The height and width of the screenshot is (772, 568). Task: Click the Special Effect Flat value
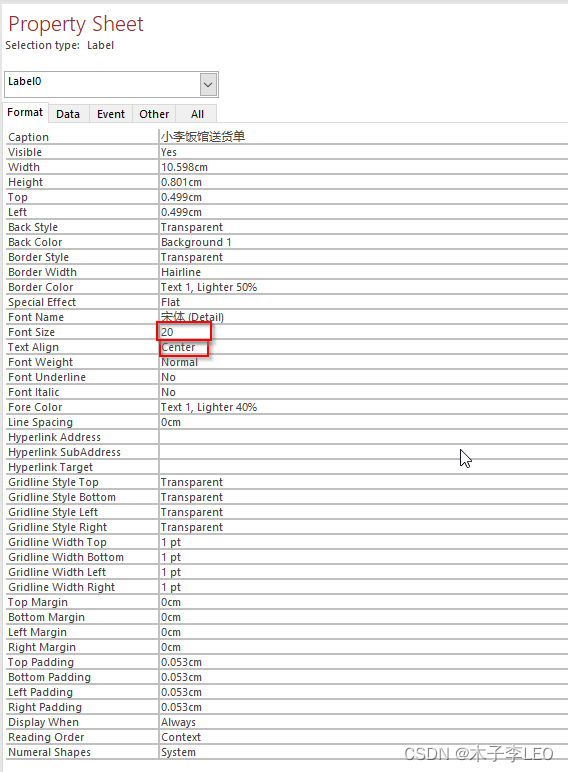363,302
